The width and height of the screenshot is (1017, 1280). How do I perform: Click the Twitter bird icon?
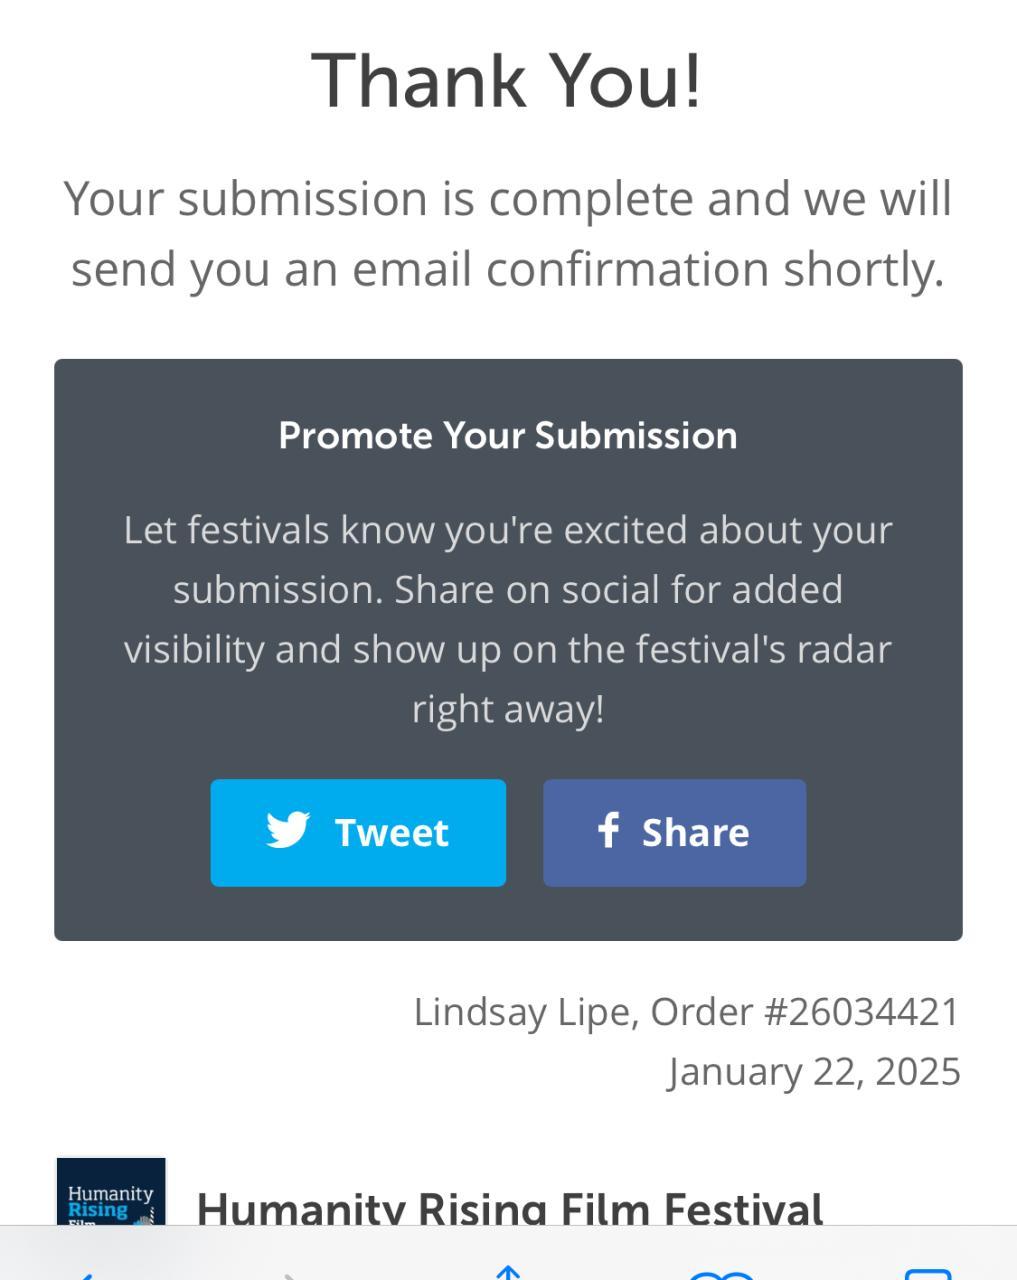(x=288, y=831)
